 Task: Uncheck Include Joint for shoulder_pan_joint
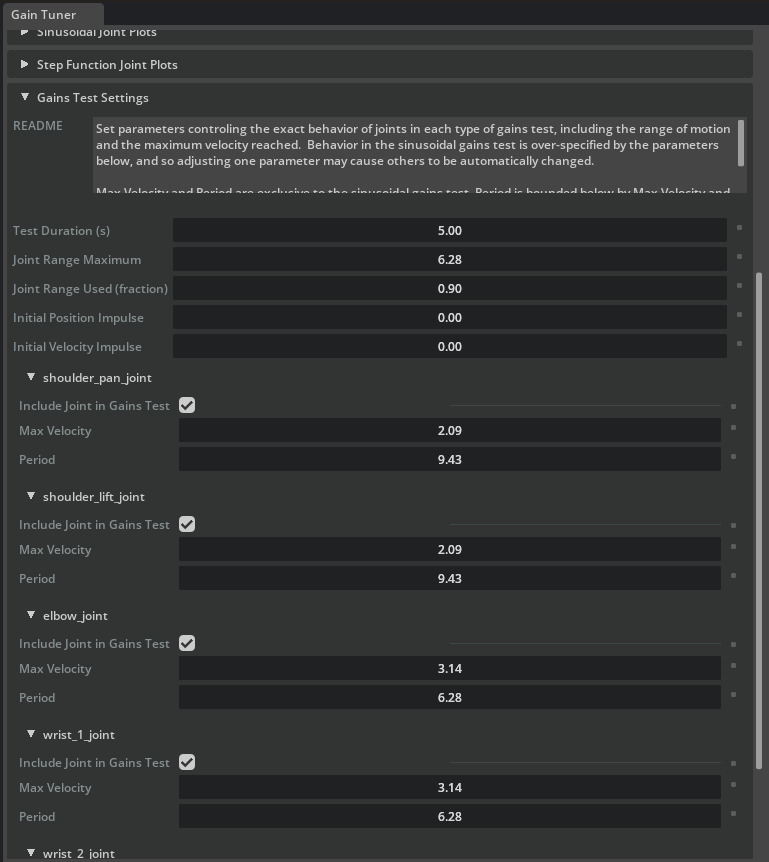(x=187, y=405)
